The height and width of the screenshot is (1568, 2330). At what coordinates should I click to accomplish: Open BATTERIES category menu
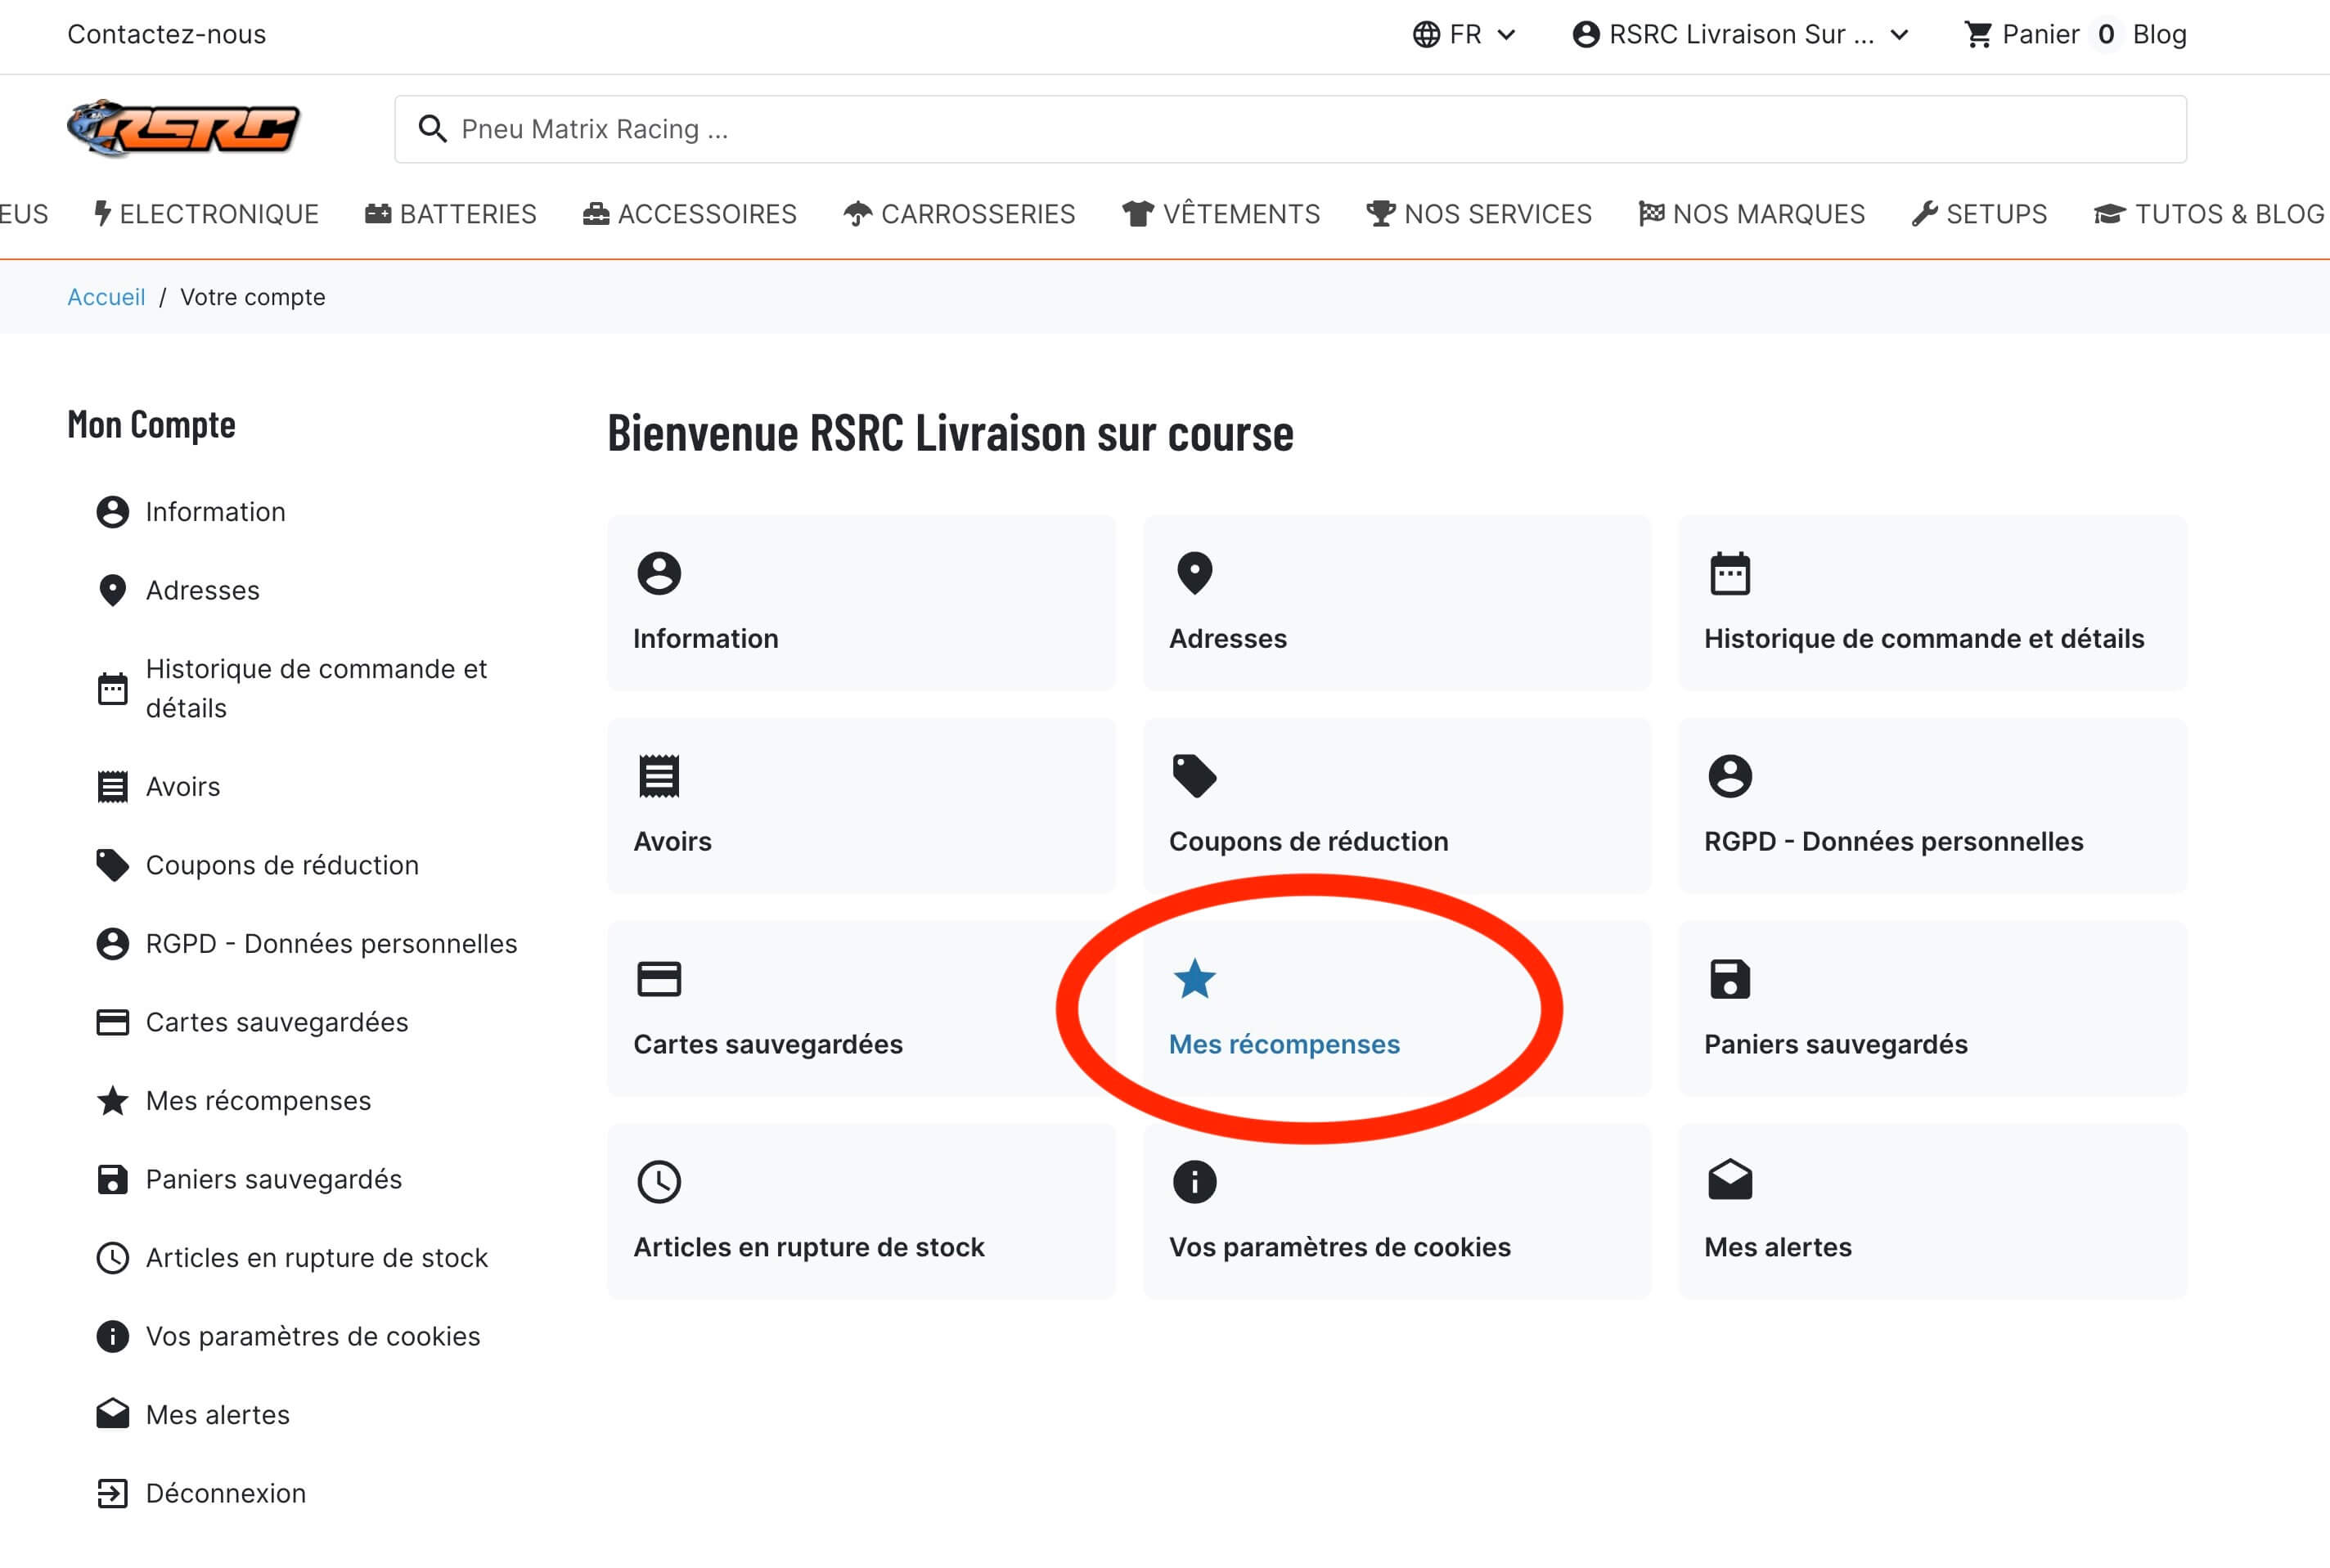(x=451, y=214)
